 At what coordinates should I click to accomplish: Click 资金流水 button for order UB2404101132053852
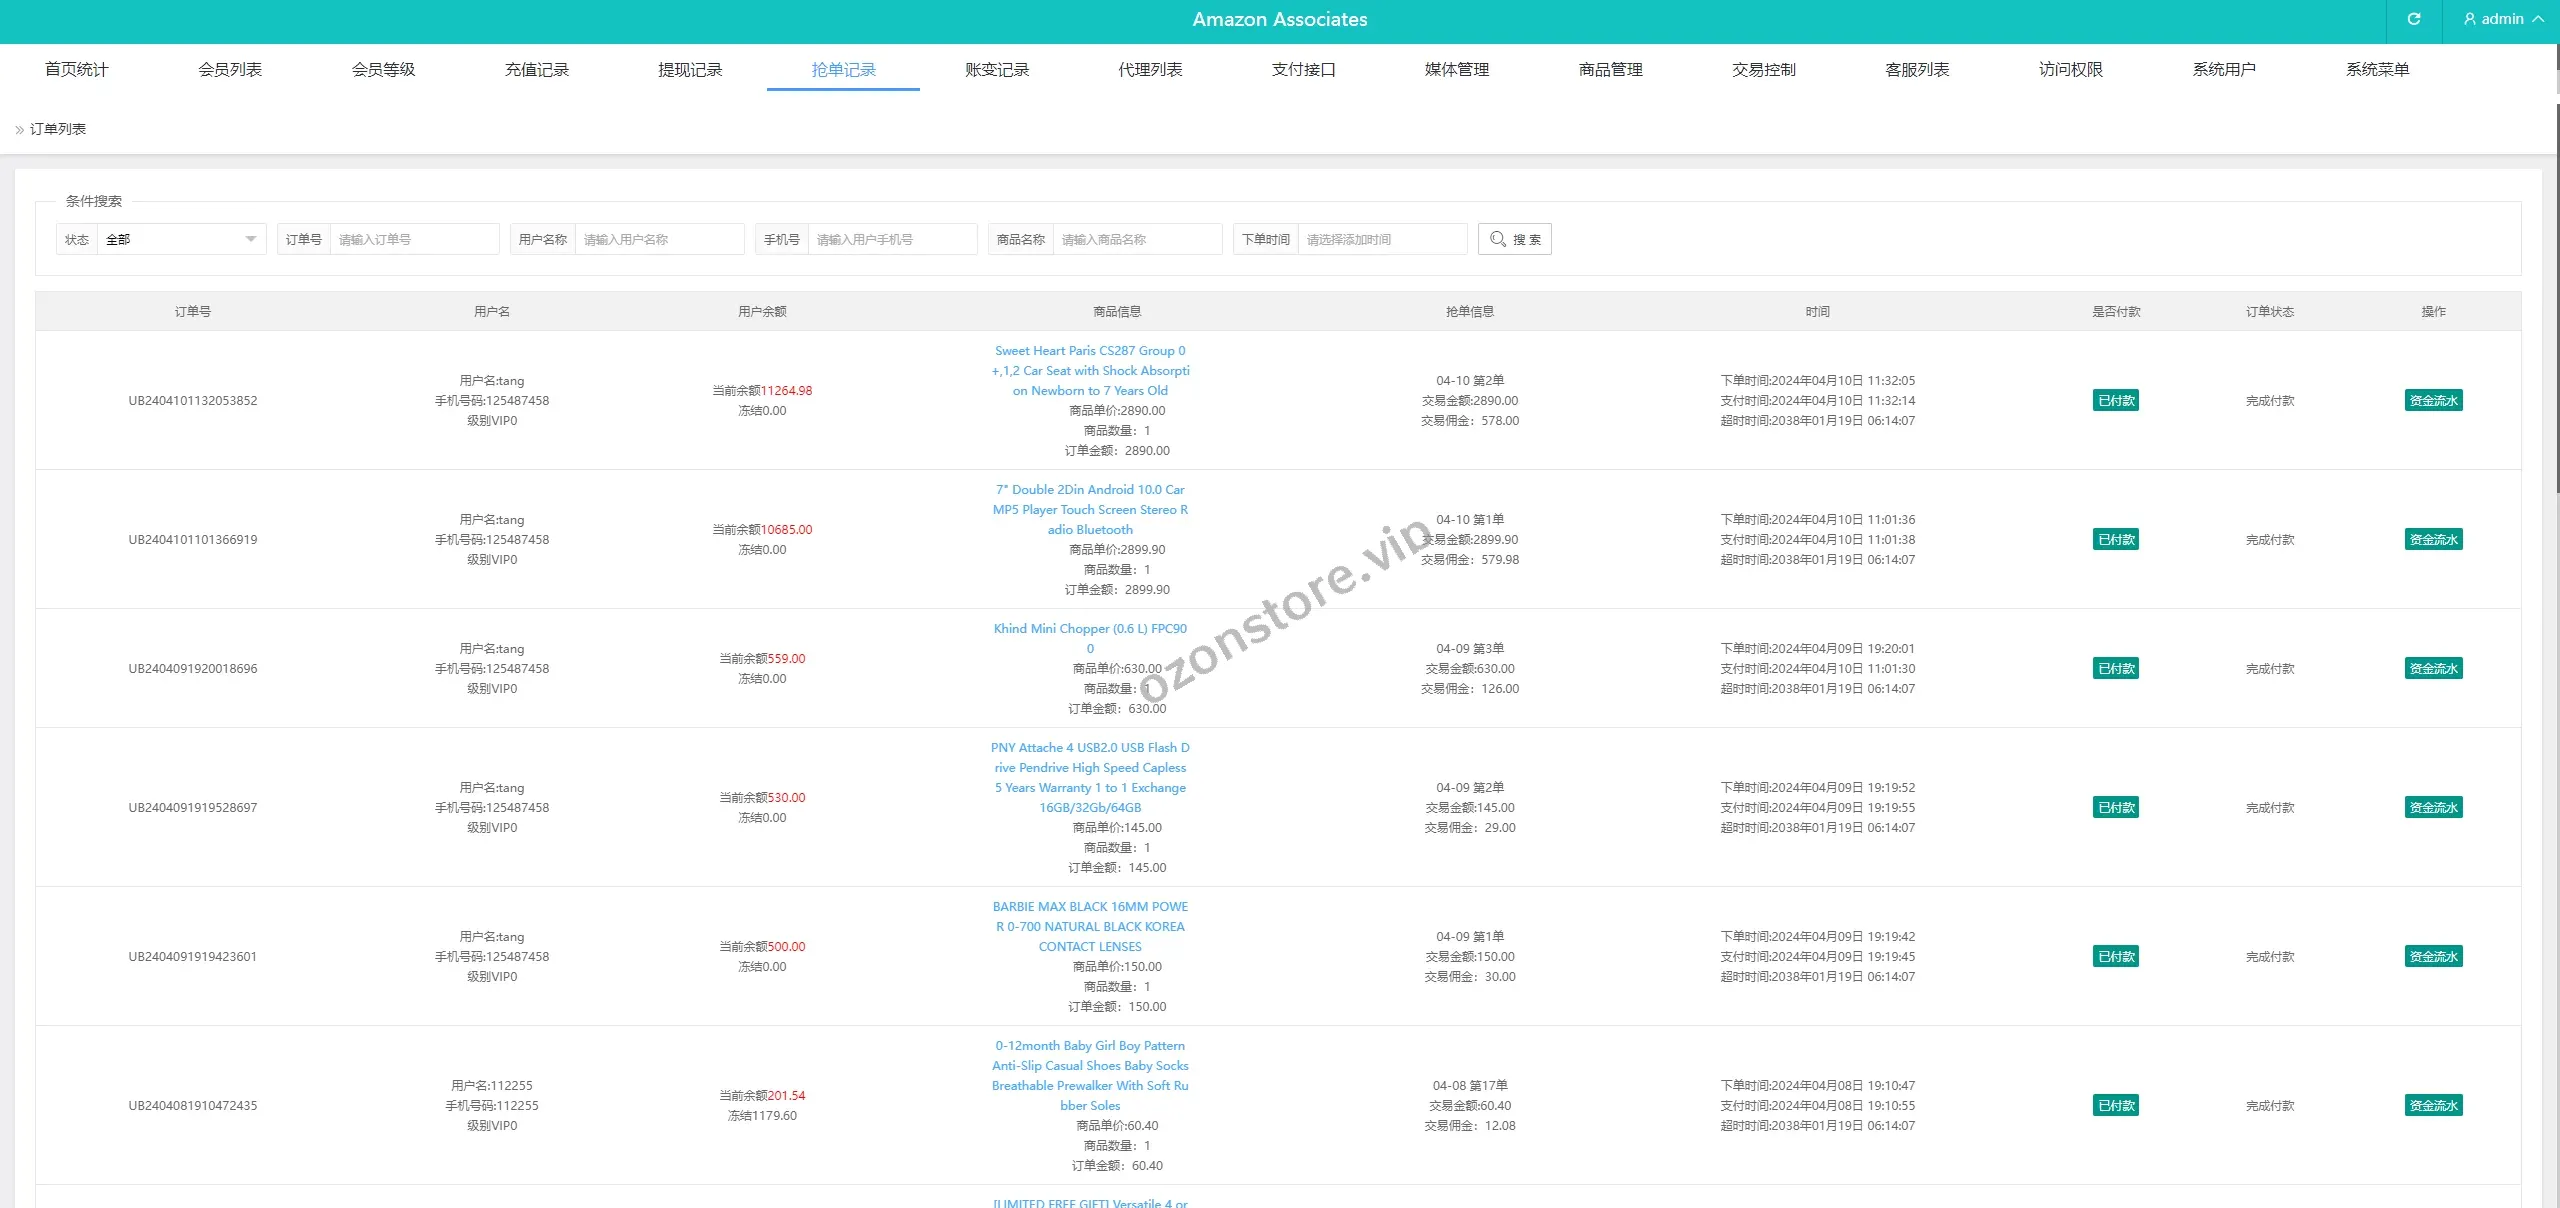(x=2433, y=401)
